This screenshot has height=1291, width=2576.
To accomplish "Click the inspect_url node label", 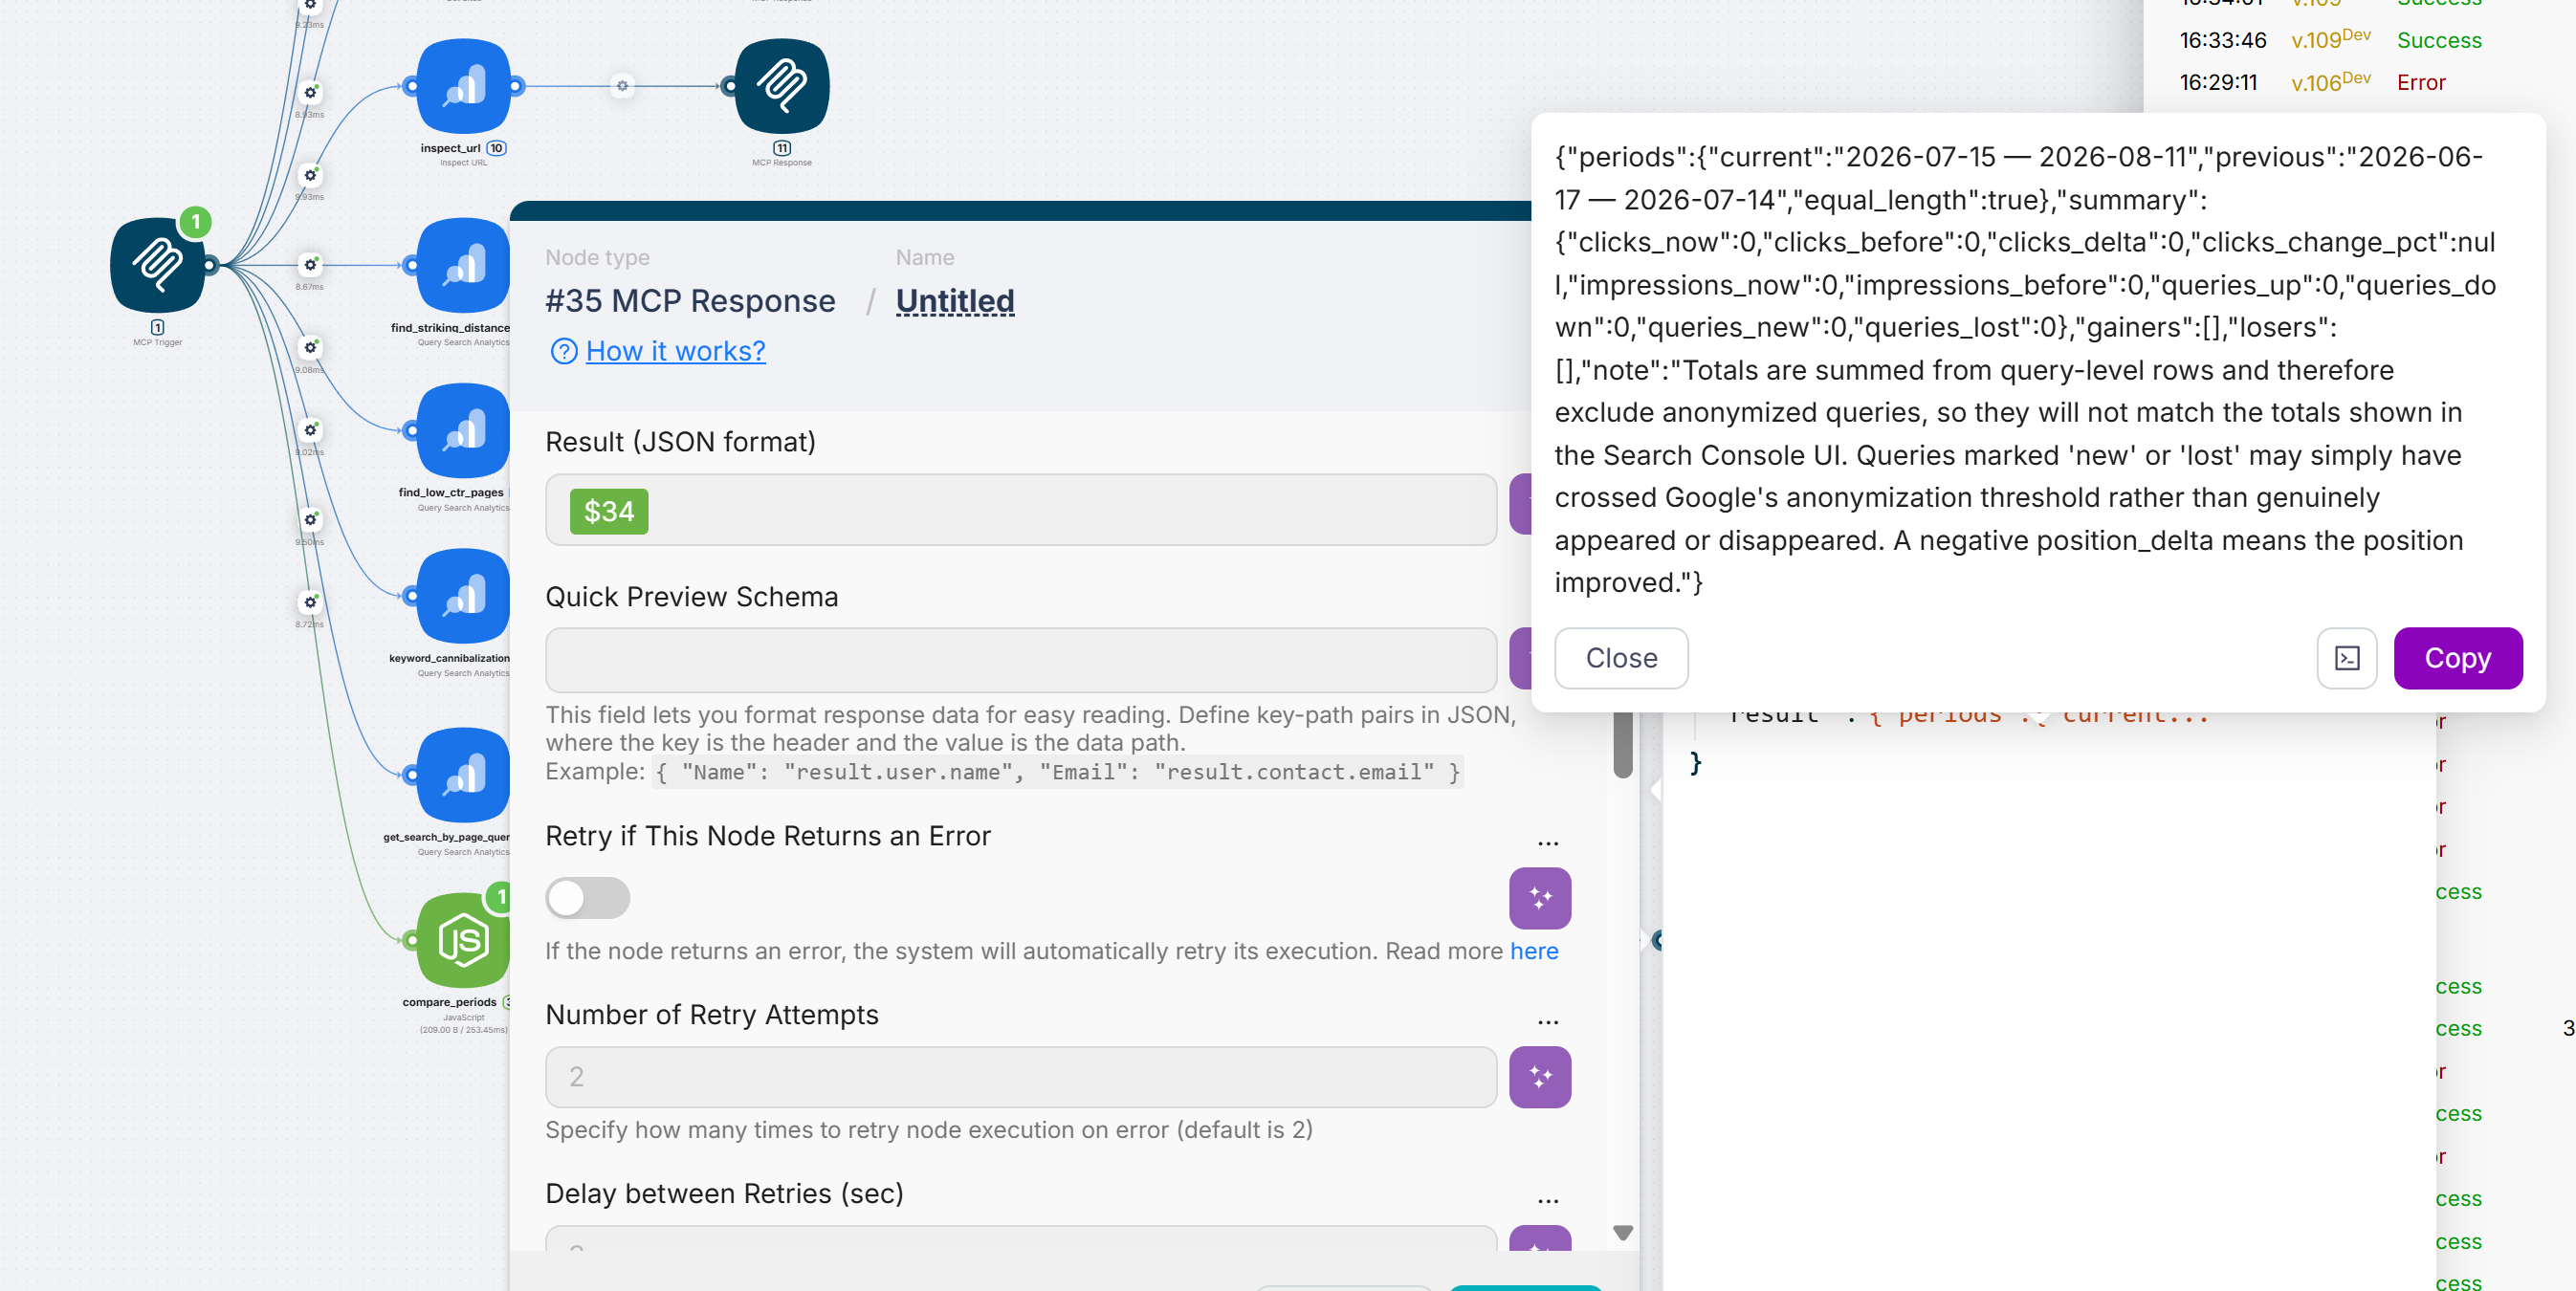I will [450, 148].
